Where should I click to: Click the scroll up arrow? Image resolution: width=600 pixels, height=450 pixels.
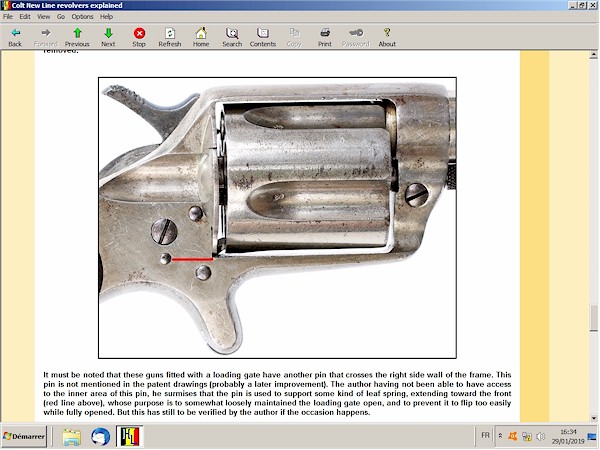[x=593, y=55]
